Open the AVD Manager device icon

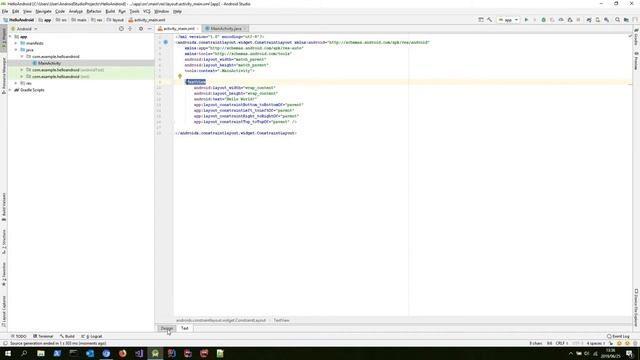point(598,20)
